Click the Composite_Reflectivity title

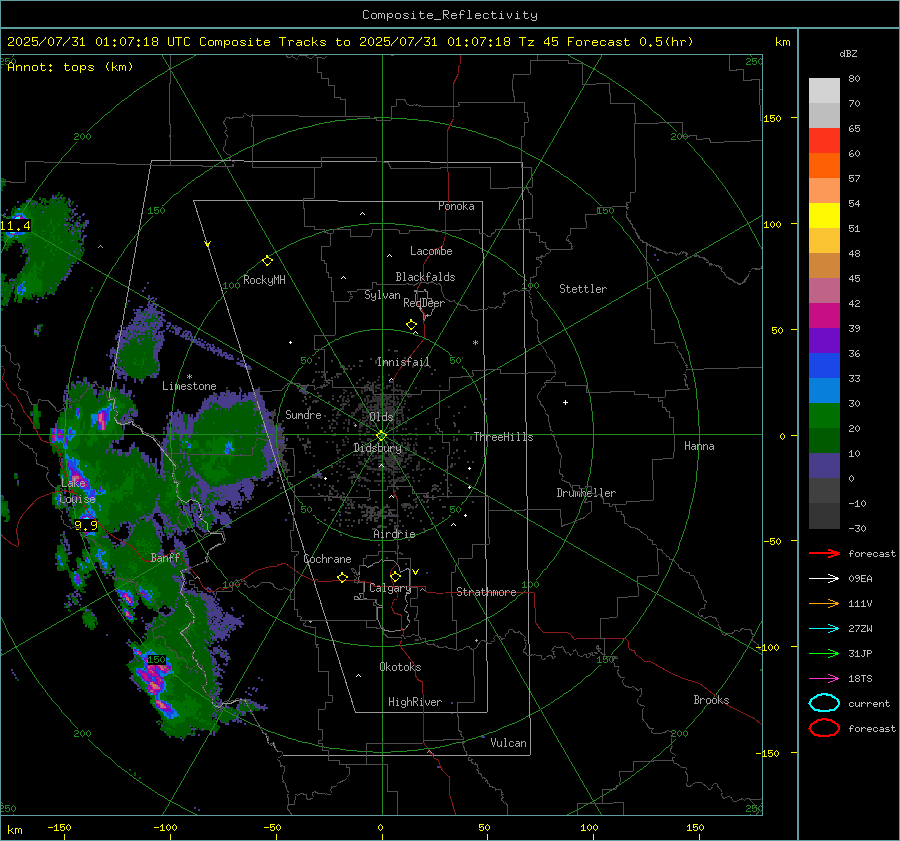click(x=449, y=15)
